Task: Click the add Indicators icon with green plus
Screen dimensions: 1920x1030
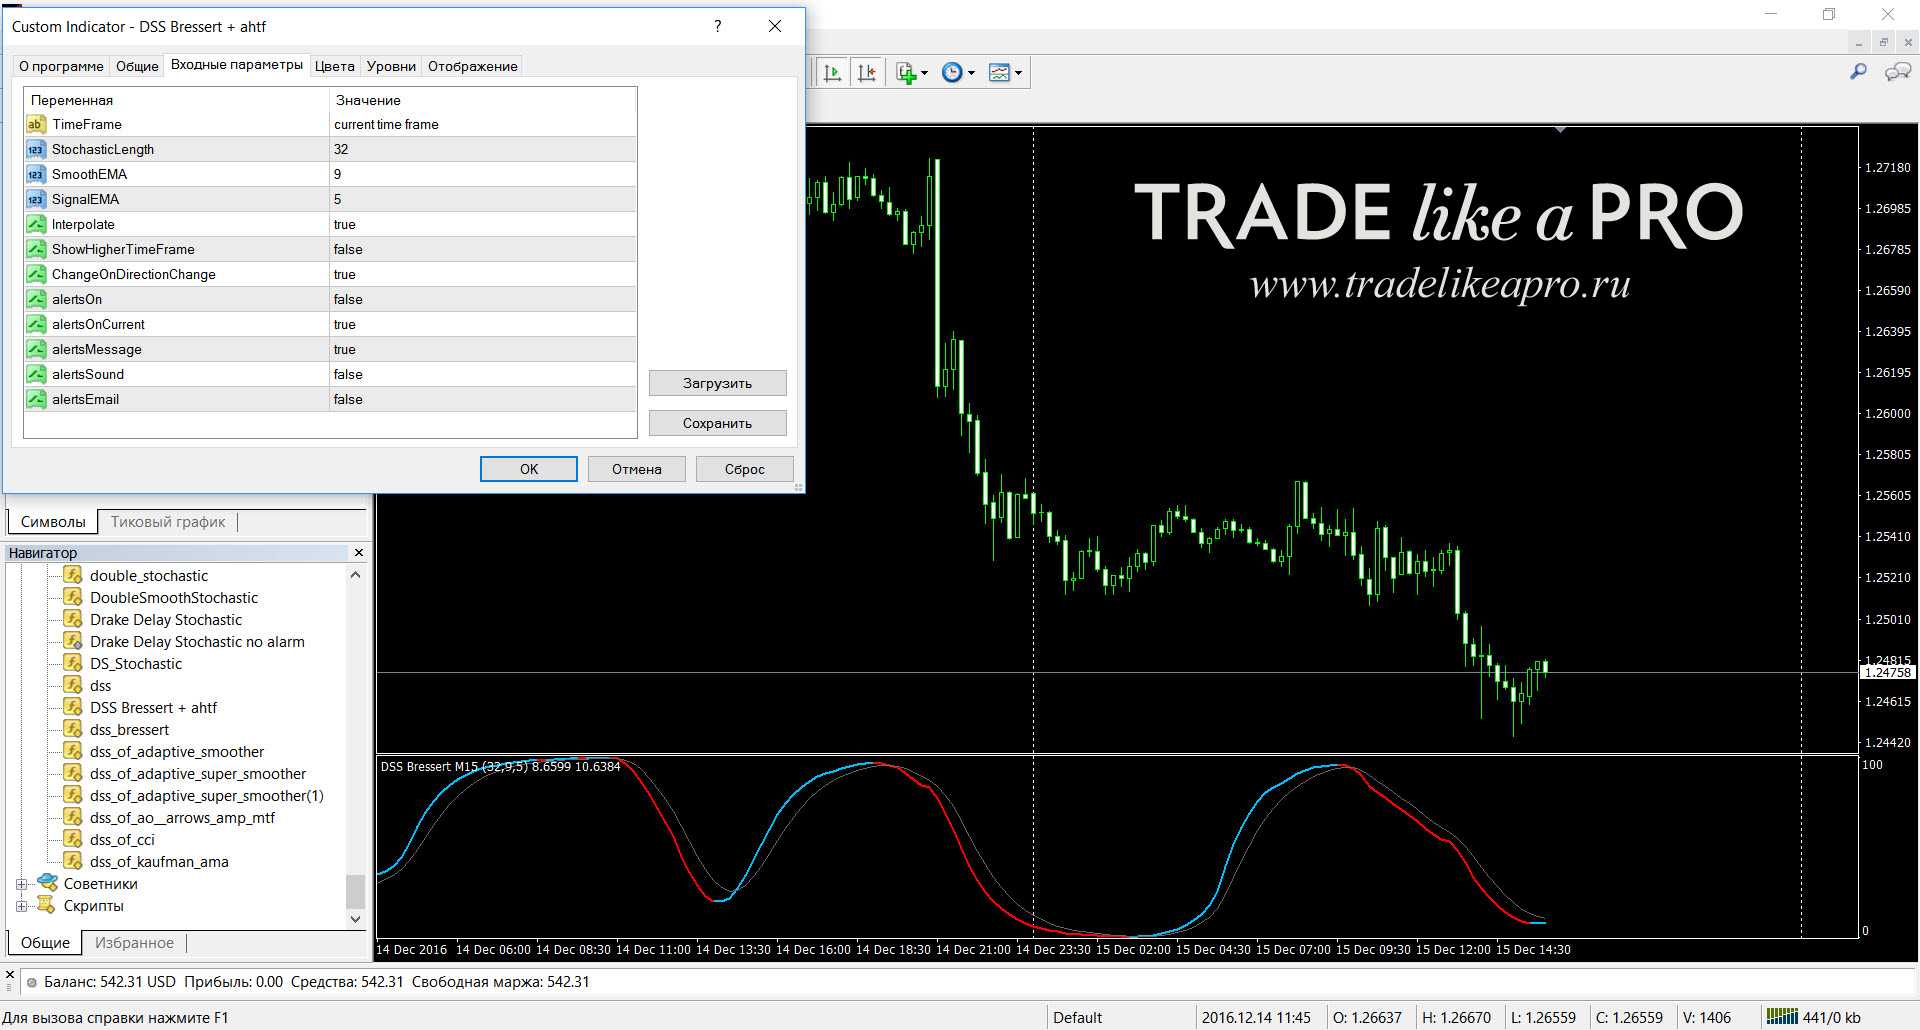Action: pos(906,72)
